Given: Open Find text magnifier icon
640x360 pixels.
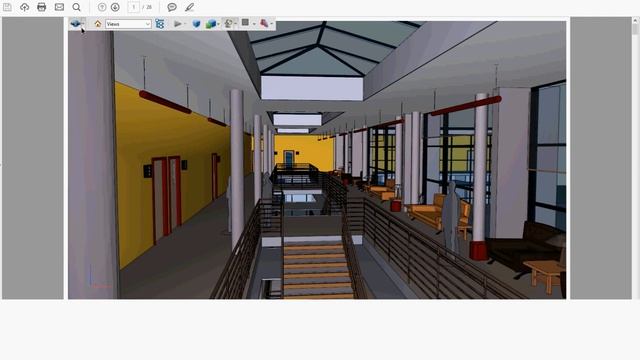Looking at the screenshot, I should tap(76, 7).
